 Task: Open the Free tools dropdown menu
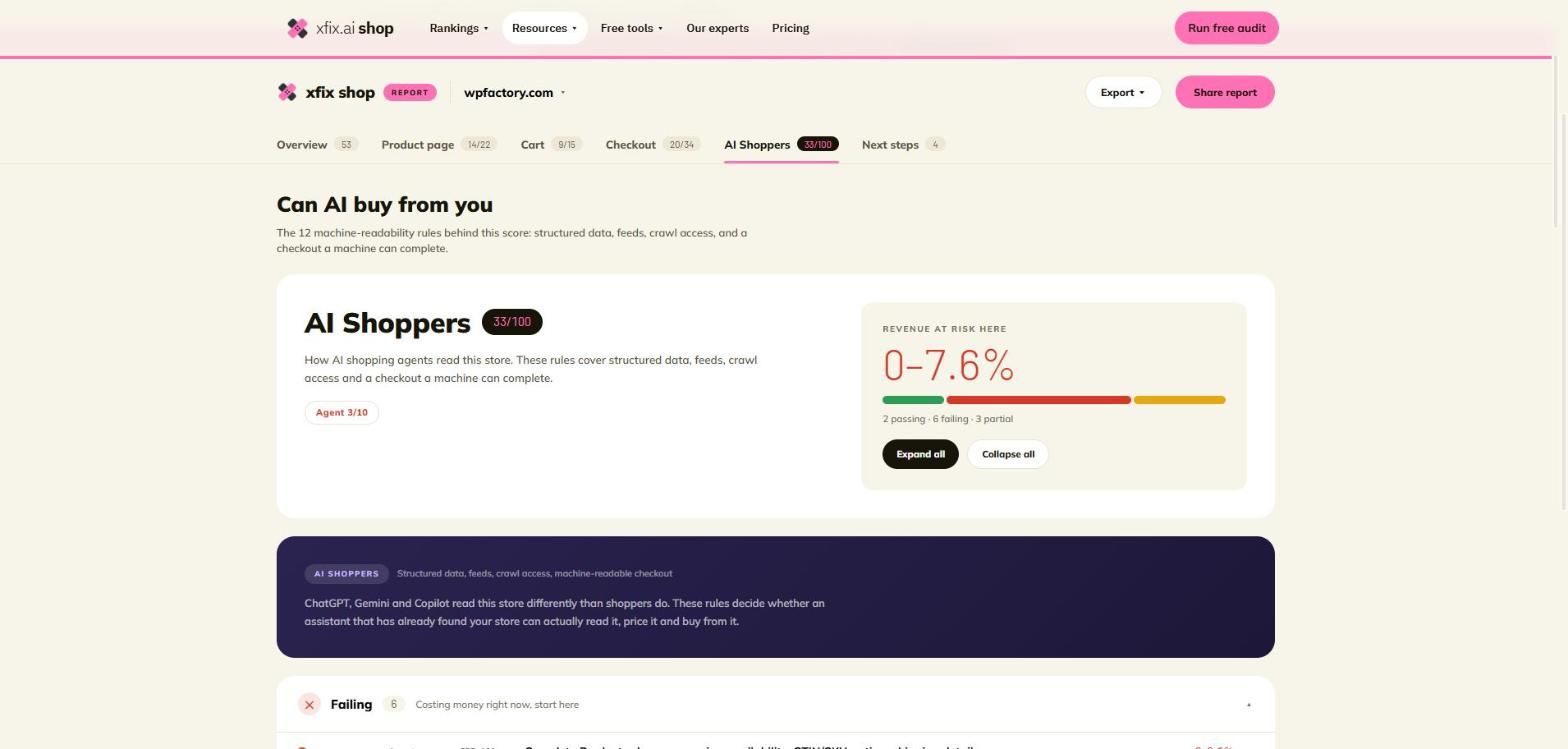click(x=631, y=28)
